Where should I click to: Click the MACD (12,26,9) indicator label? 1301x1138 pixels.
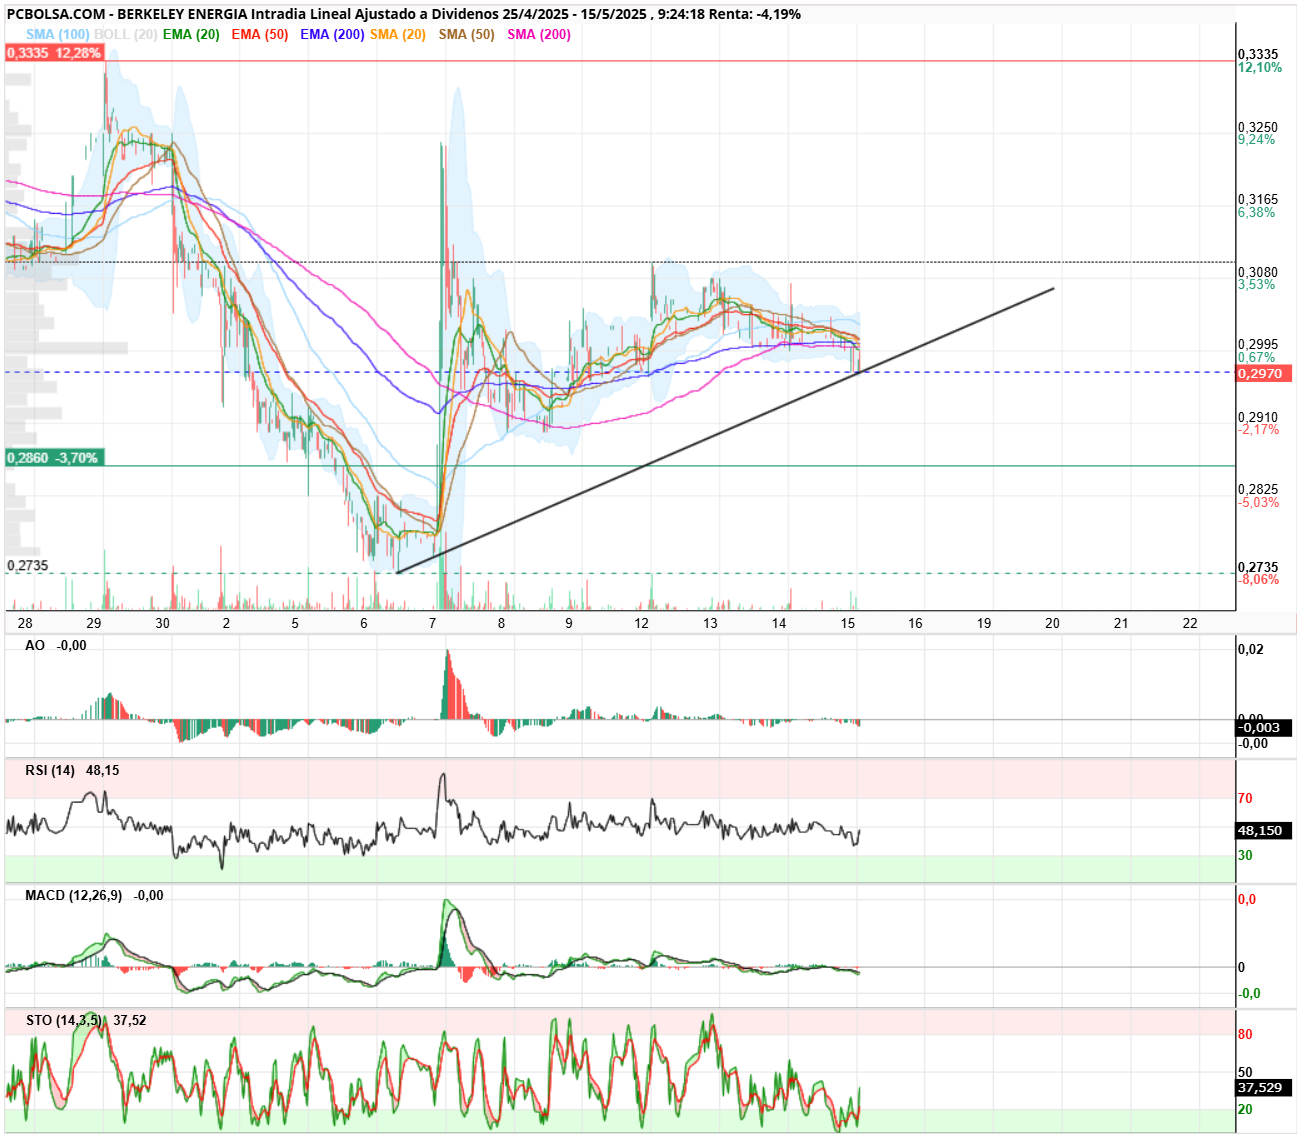74,895
